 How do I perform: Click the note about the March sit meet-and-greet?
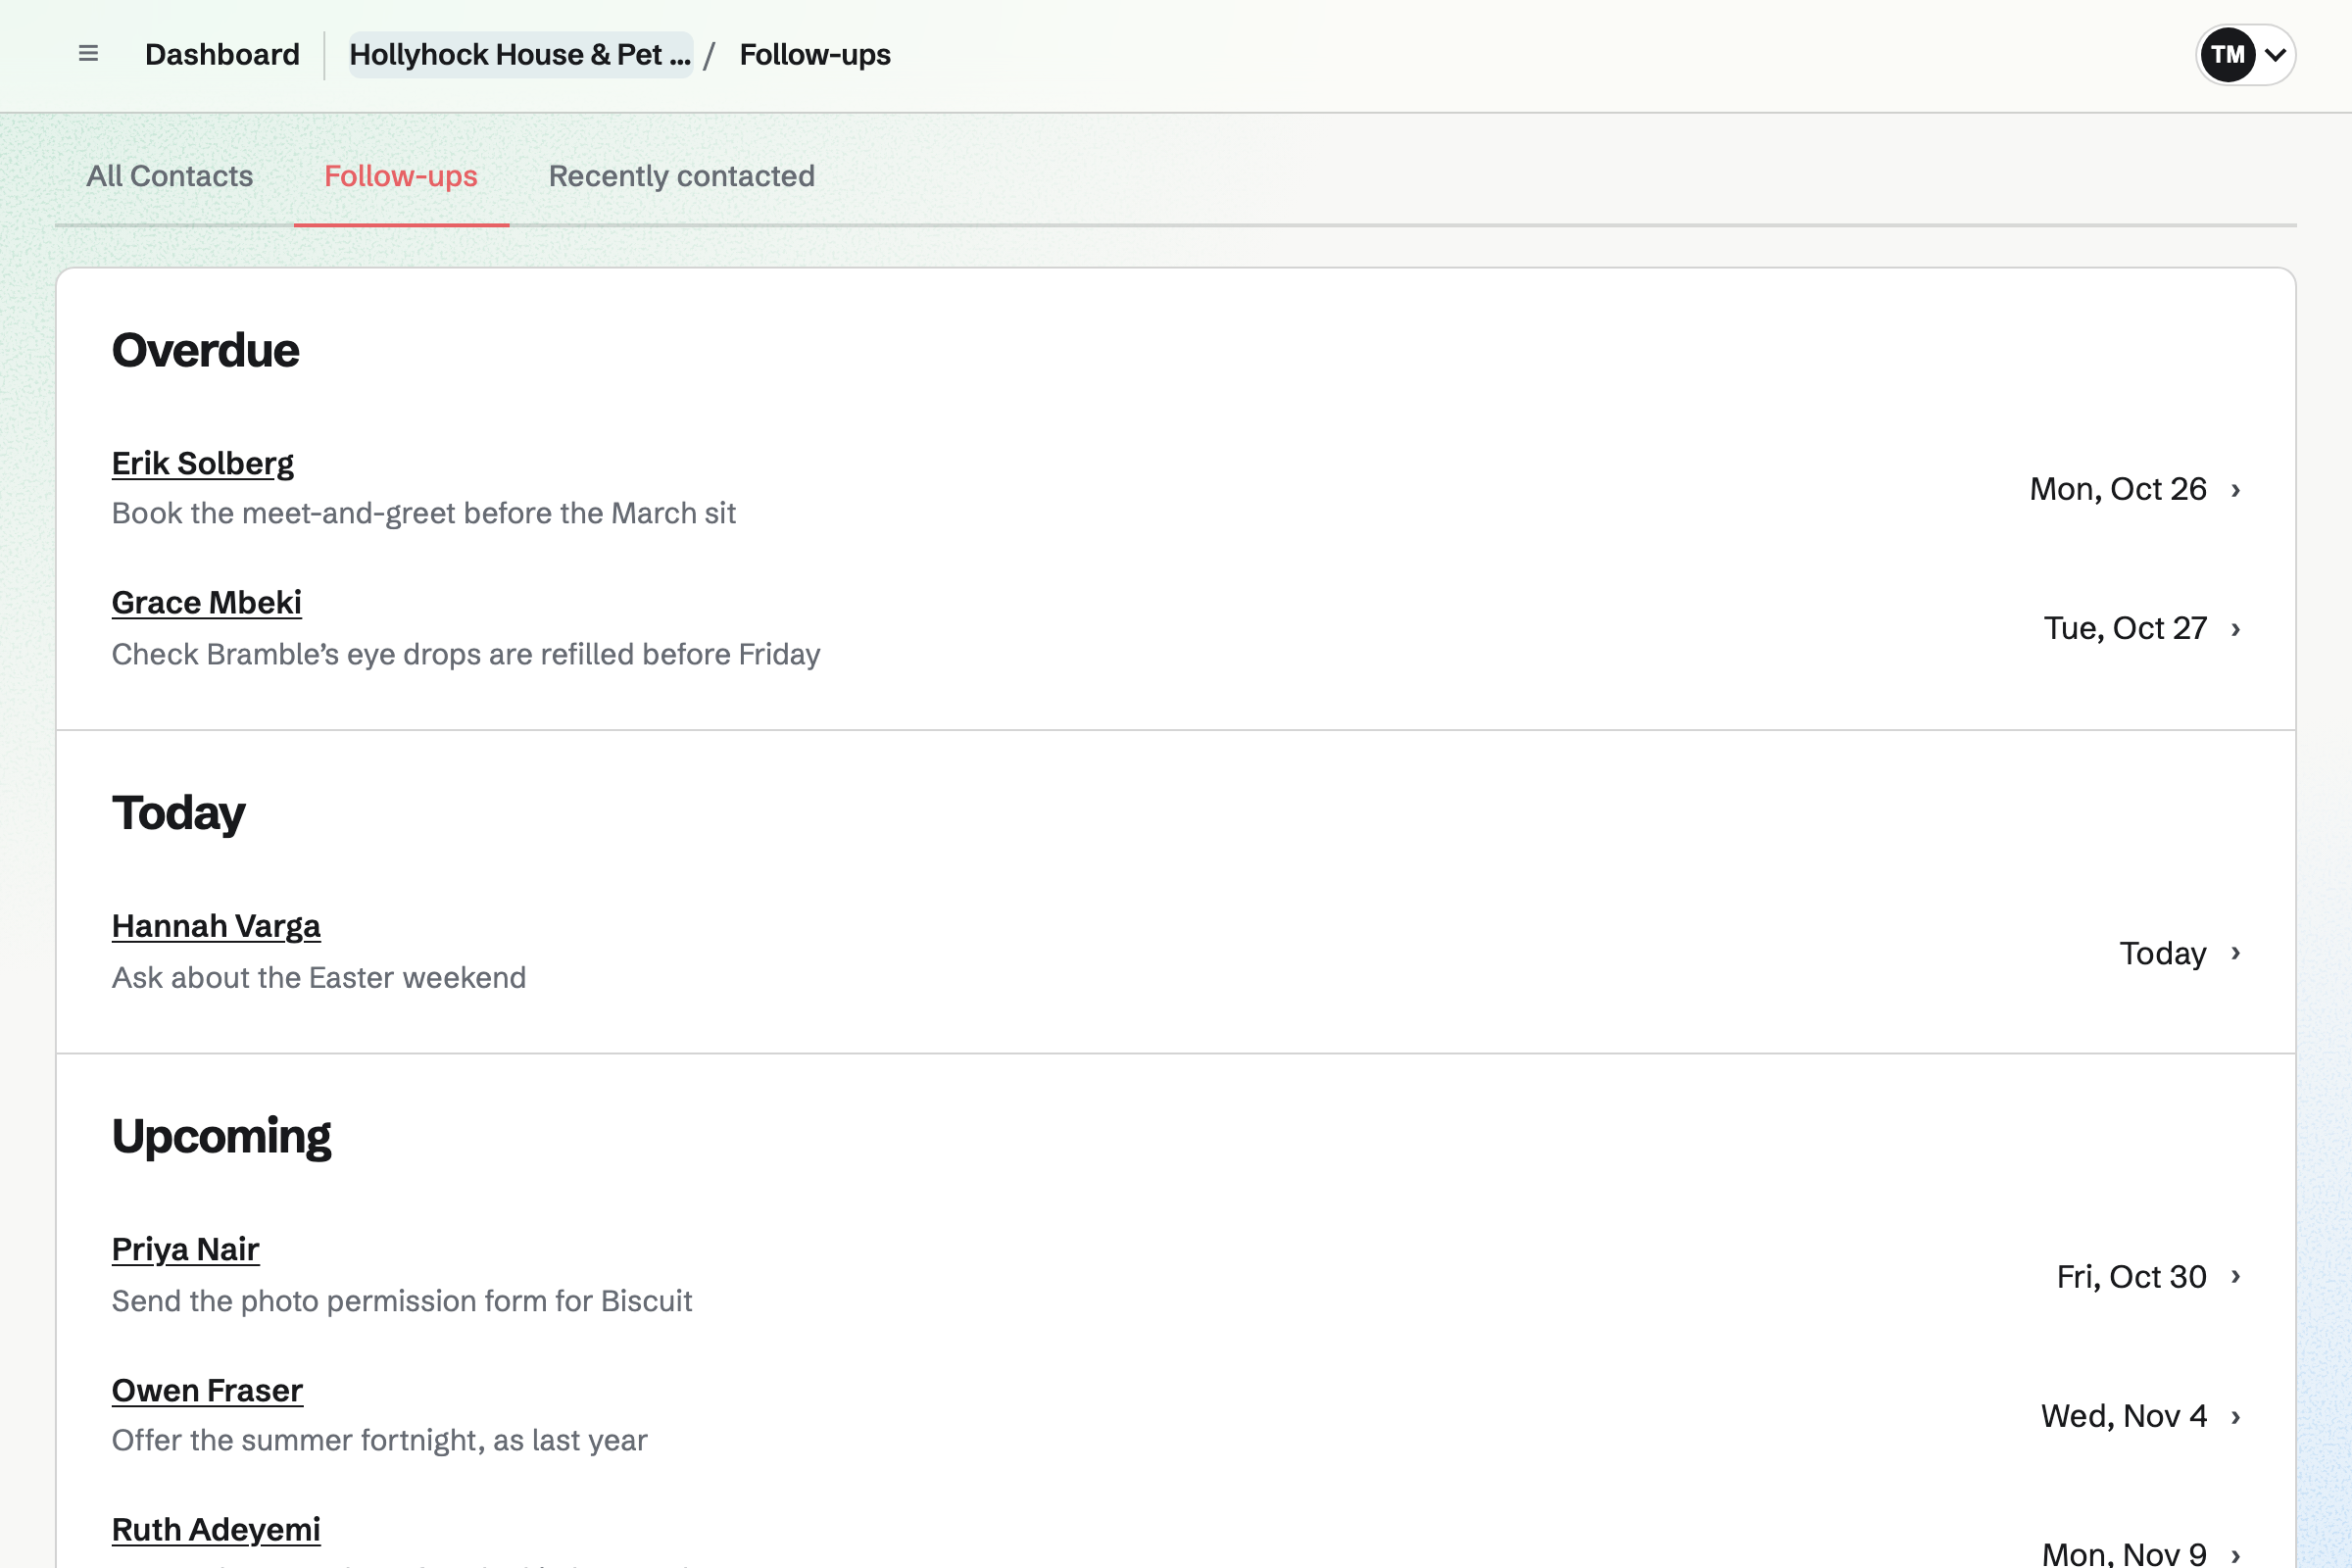tap(424, 513)
